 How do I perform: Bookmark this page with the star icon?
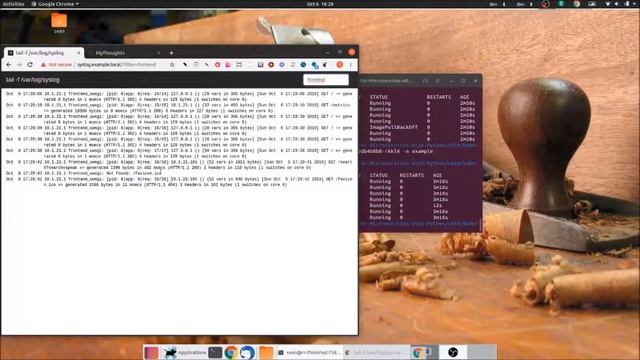(x=172, y=64)
